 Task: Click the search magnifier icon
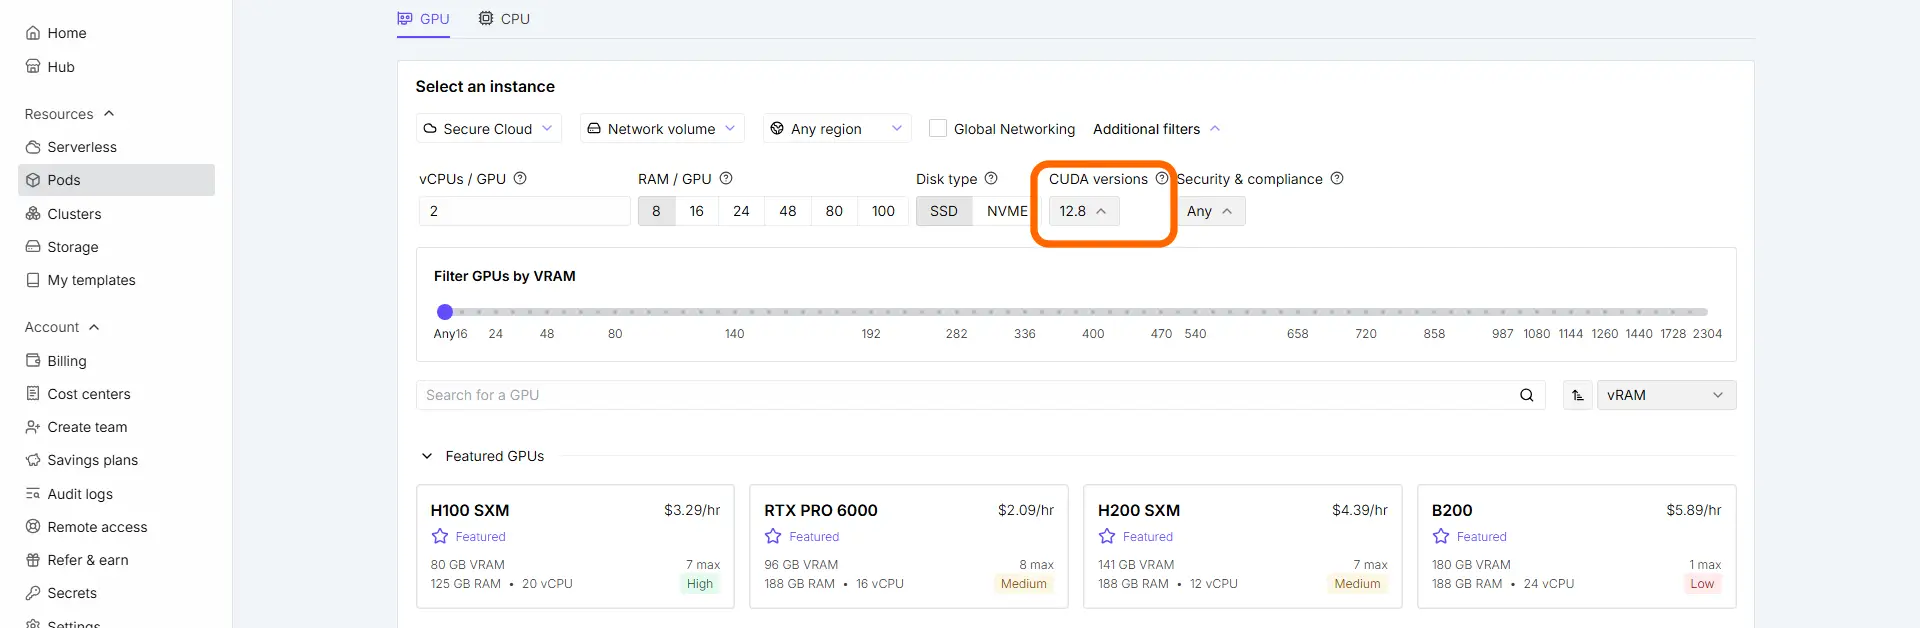(x=1526, y=395)
